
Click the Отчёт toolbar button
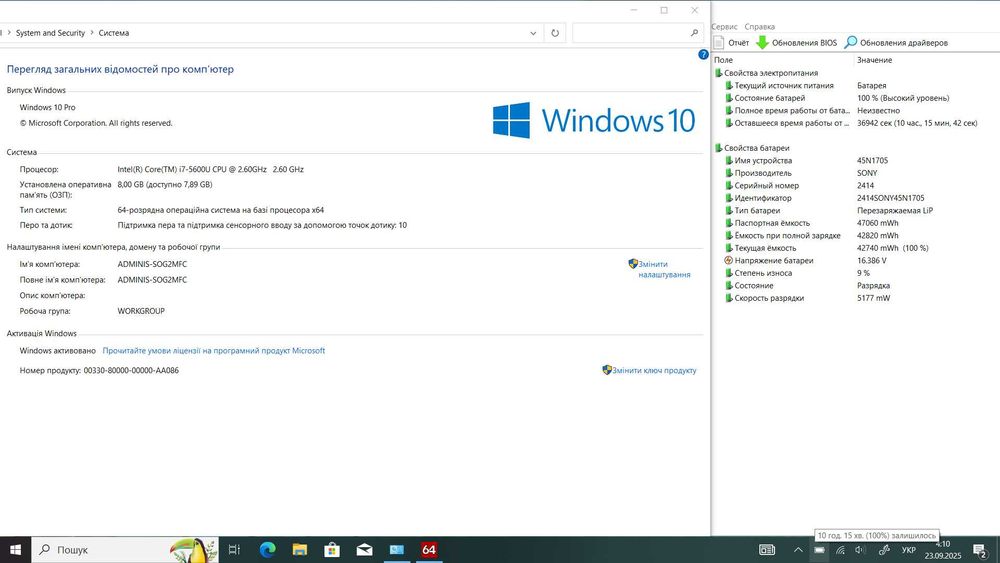point(732,43)
